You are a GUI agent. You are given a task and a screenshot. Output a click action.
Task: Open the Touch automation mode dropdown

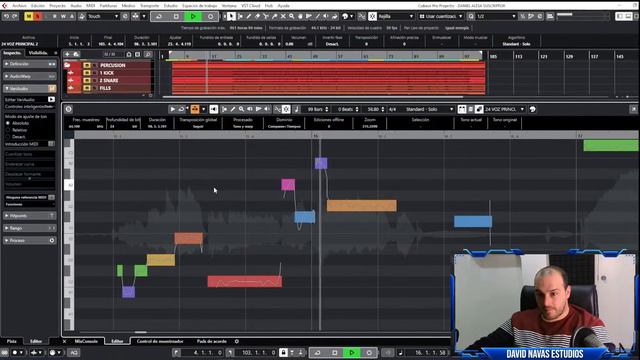pyautogui.click(x=103, y=16)
